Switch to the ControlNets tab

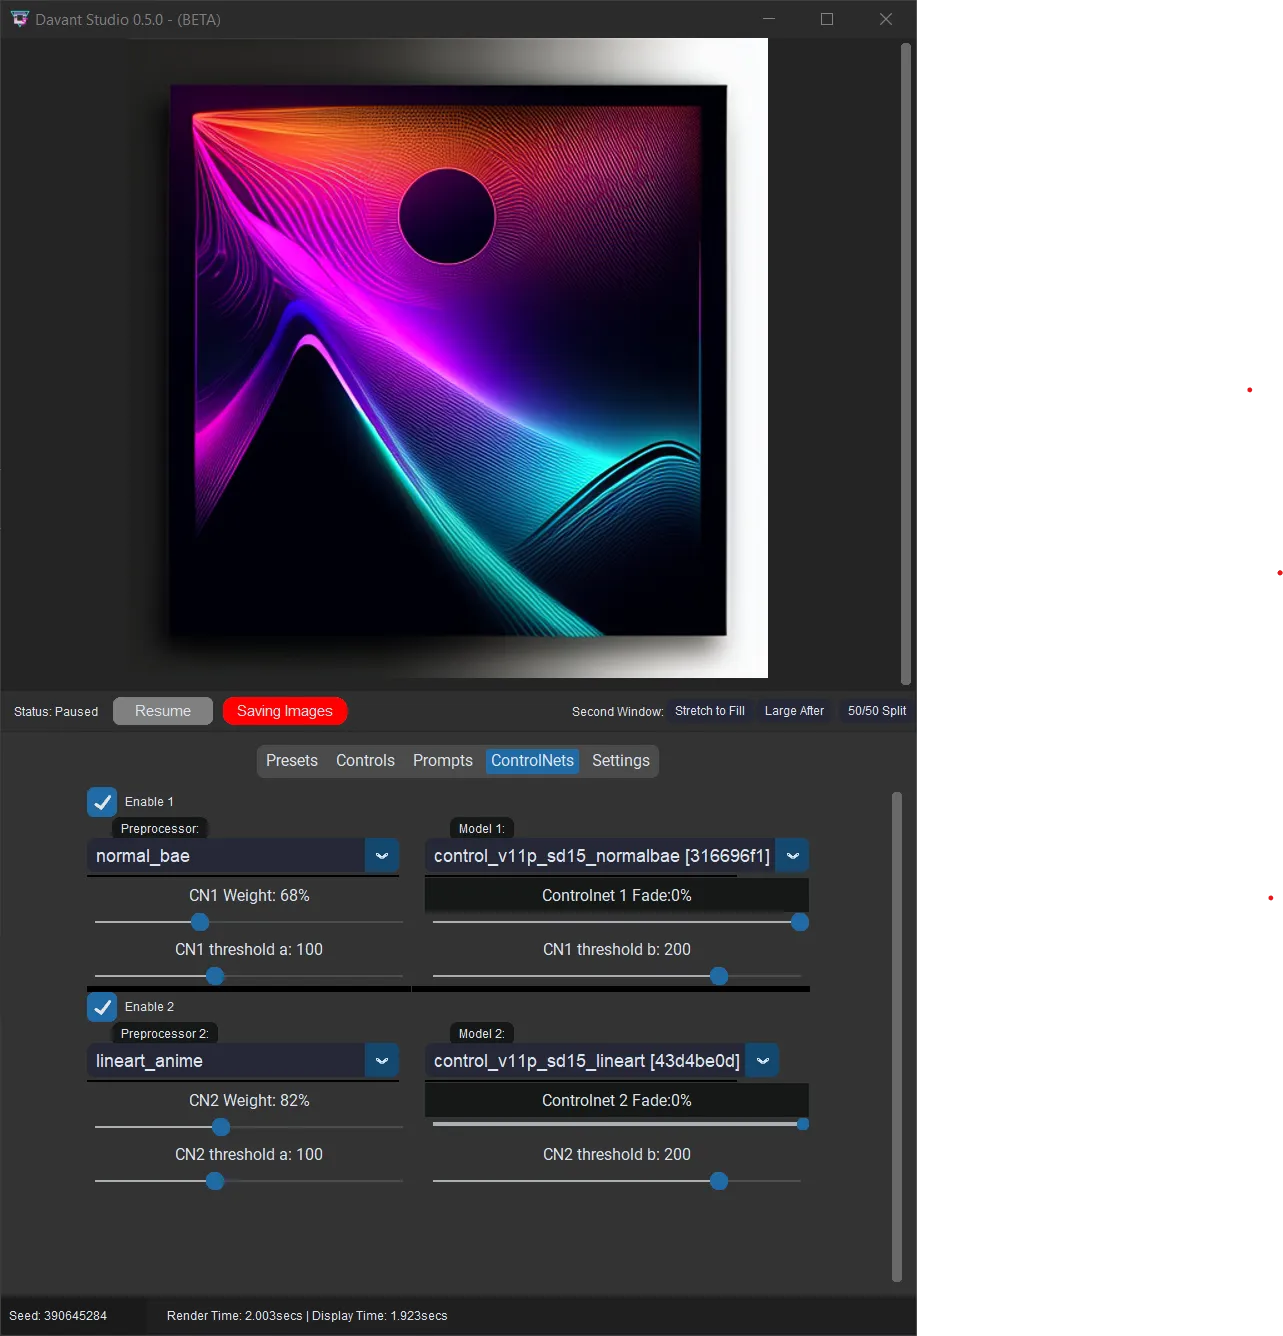pos(532,760)
